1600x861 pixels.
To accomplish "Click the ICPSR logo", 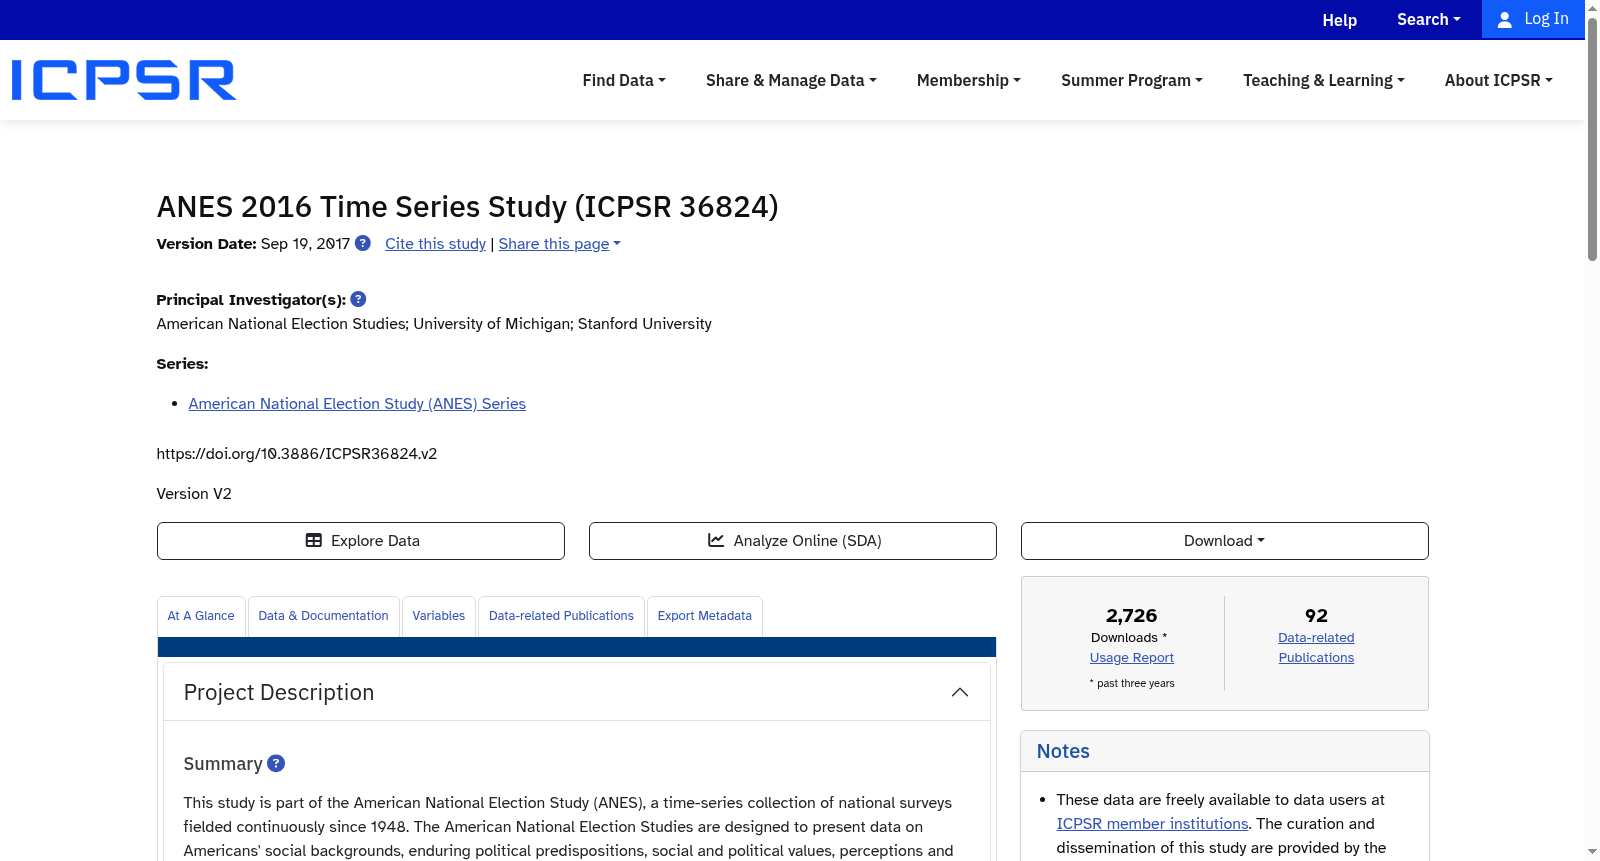I will tap(124, 80).
